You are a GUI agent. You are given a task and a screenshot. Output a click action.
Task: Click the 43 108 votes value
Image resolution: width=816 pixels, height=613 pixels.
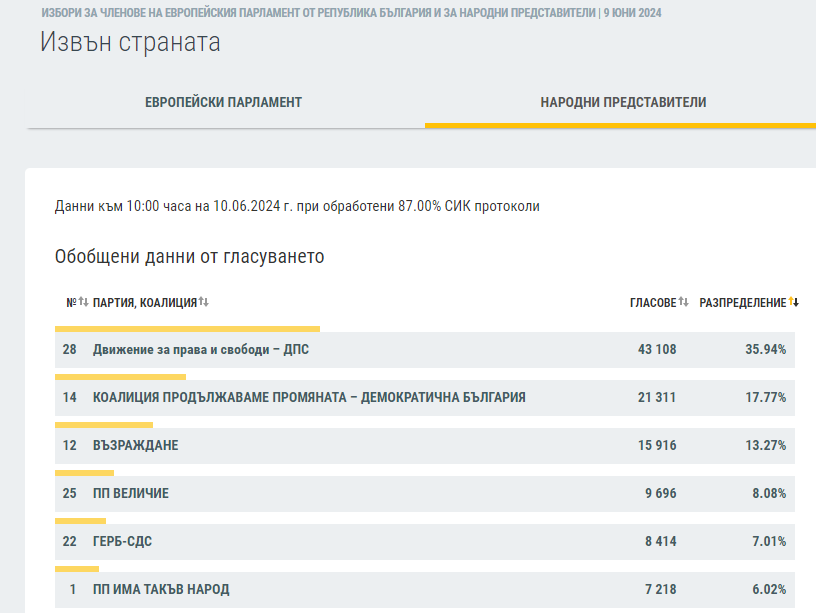(656, 350)
